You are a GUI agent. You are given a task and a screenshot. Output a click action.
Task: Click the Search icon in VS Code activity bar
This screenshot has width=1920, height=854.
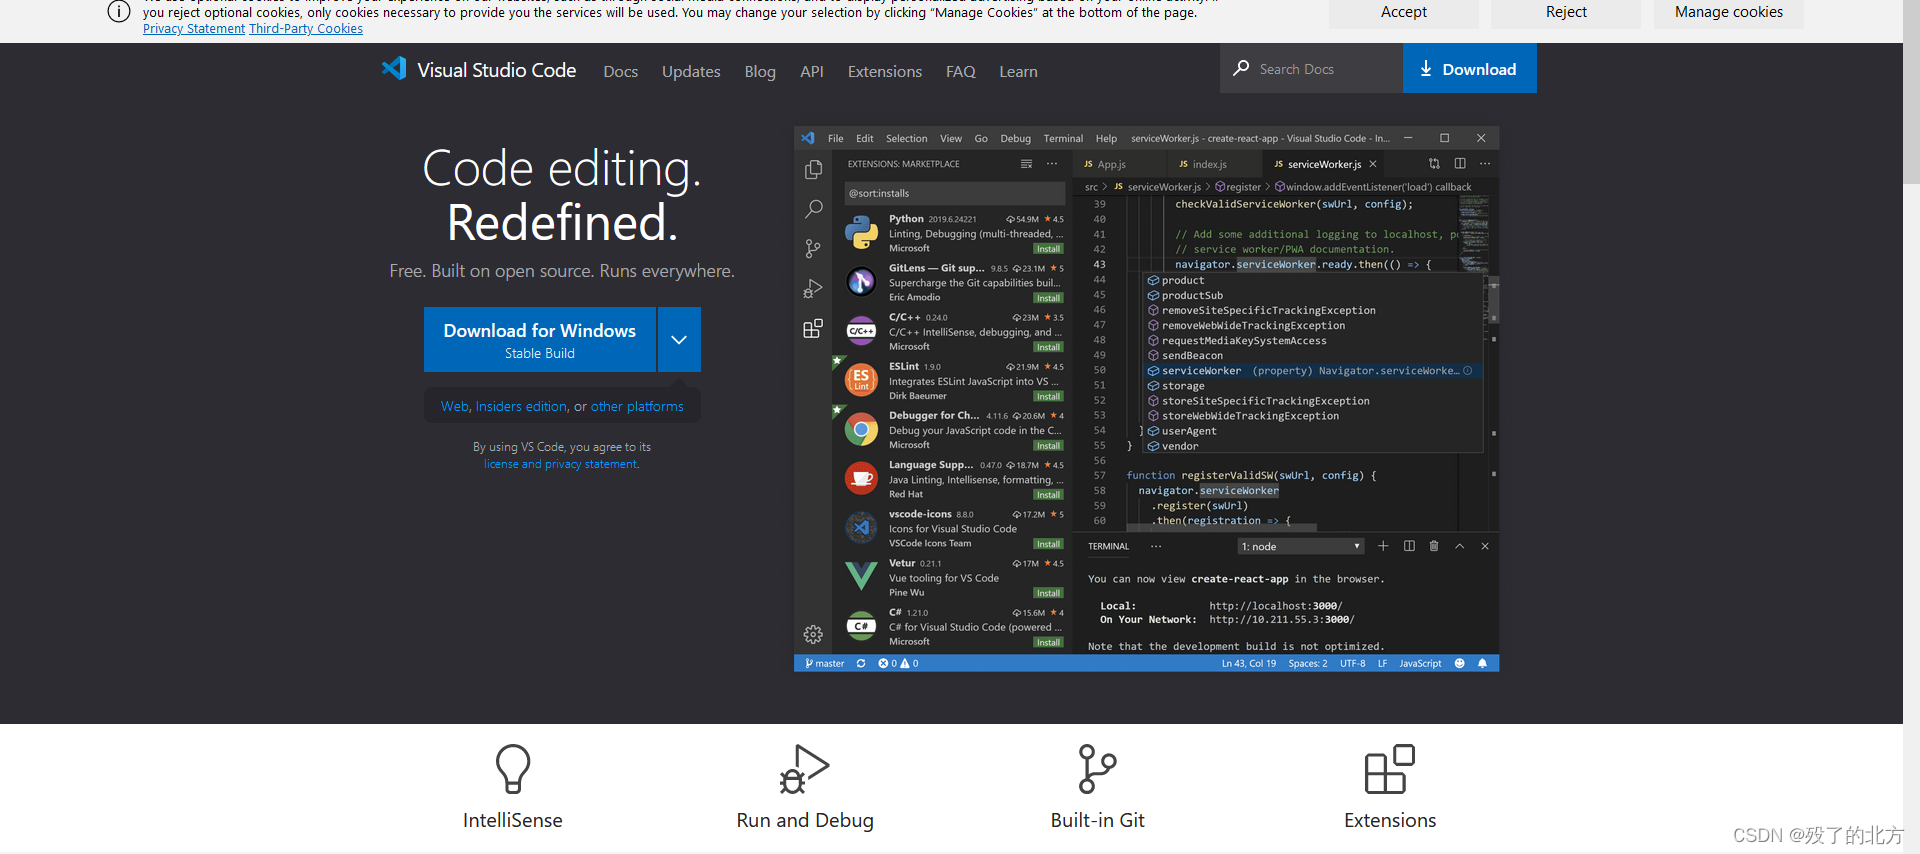coord(813,209)
